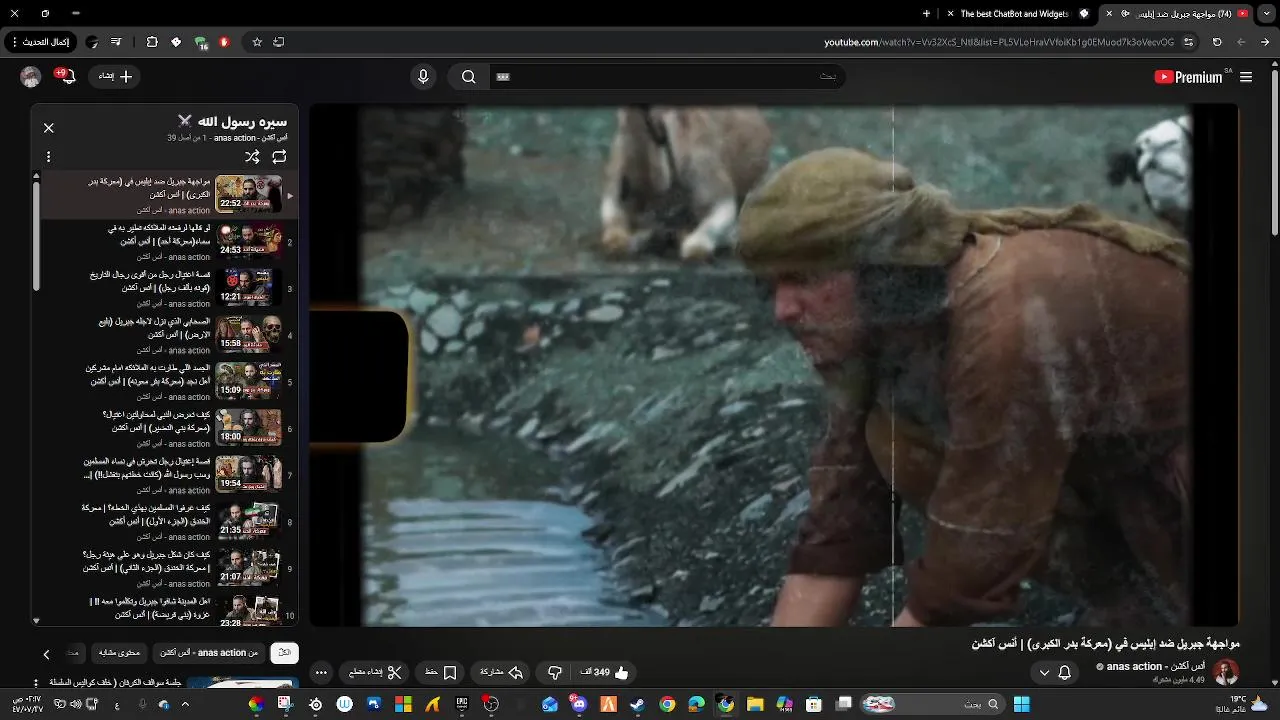Select the related content (محتوى مشابه) chip
The width and height of the screenshot is (1280, 720).
point(120,653)
